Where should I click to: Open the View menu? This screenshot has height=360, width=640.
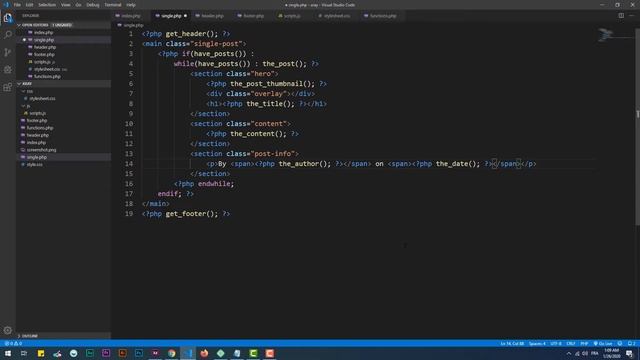tap(66, 5)
